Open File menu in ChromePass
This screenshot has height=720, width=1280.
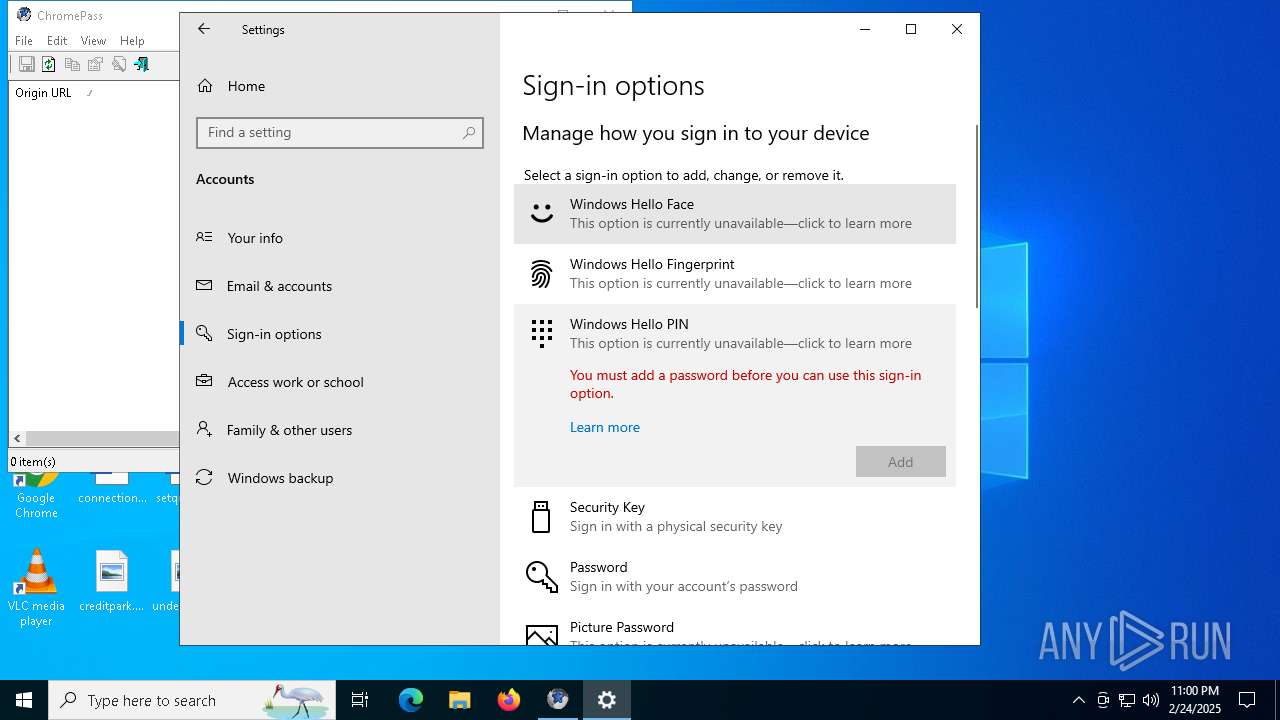pos(24,41)
